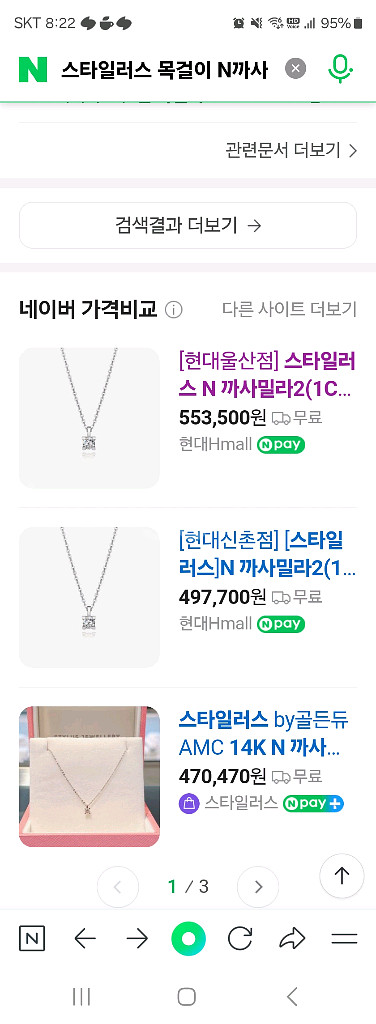Tap the scroll to top arrow button
This screenshot has width=376, height=1024.
click(341, 875)
